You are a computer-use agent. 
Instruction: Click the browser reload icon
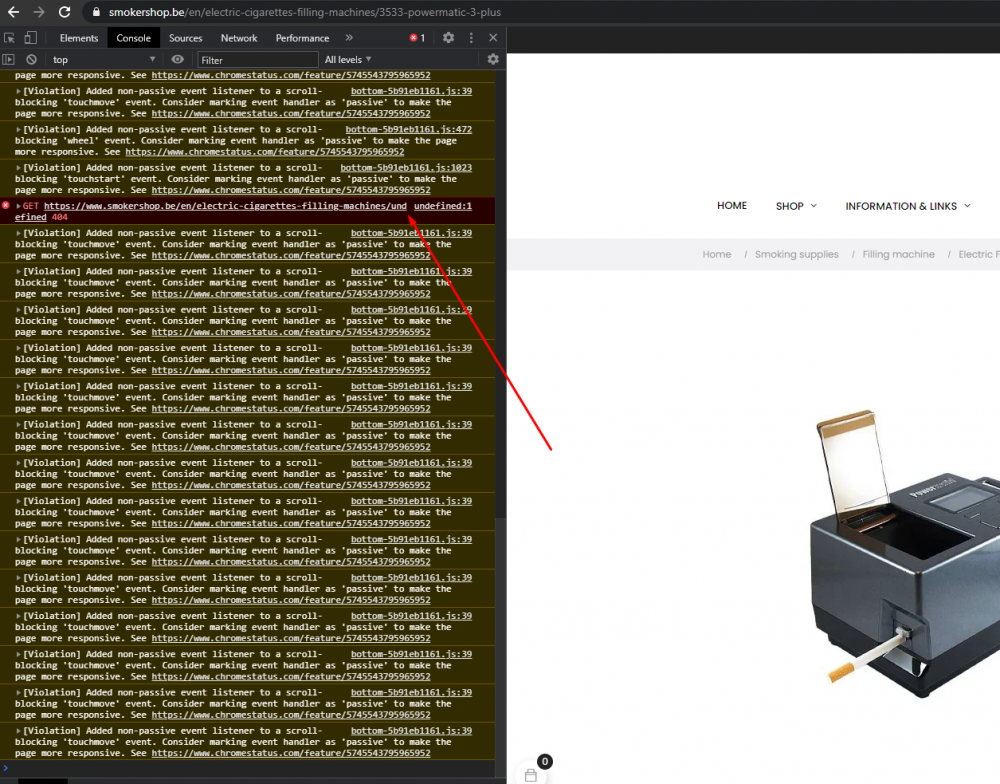[64, 13]
